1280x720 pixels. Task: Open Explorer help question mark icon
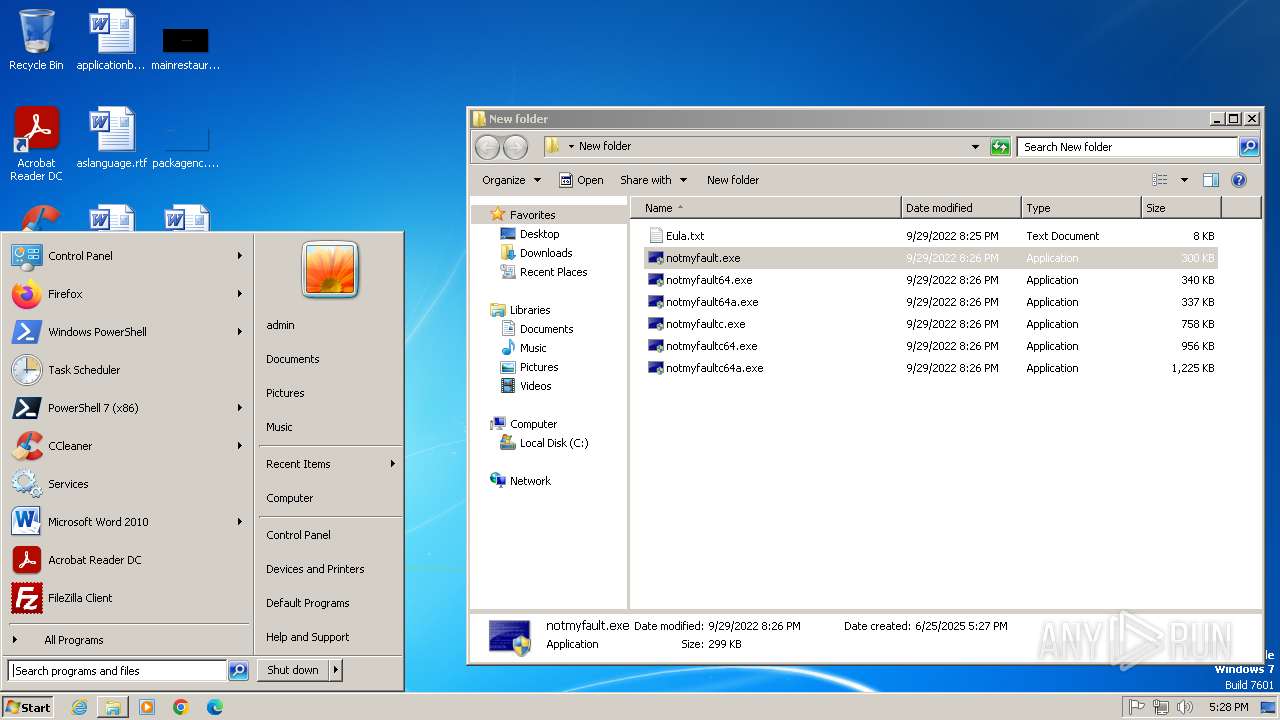(x=1239, y=180)
